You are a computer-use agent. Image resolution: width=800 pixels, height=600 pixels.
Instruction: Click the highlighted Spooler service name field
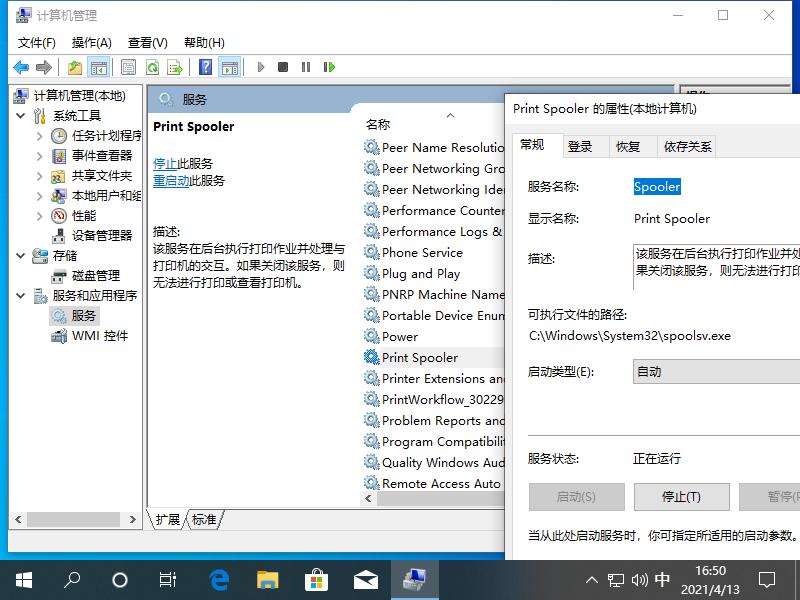click(x=657, y=187)
